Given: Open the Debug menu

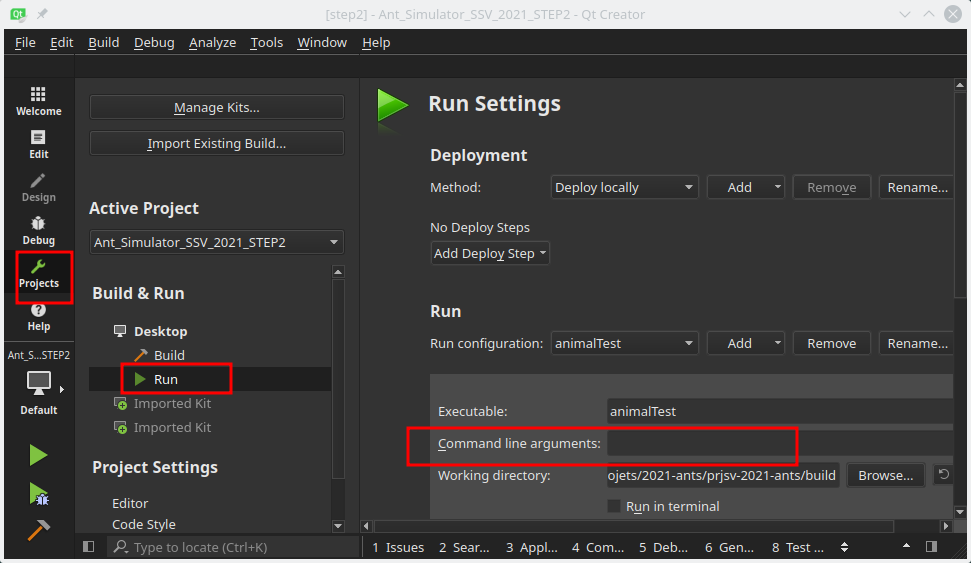Looking at the screenshot, I should click(154, 43).
